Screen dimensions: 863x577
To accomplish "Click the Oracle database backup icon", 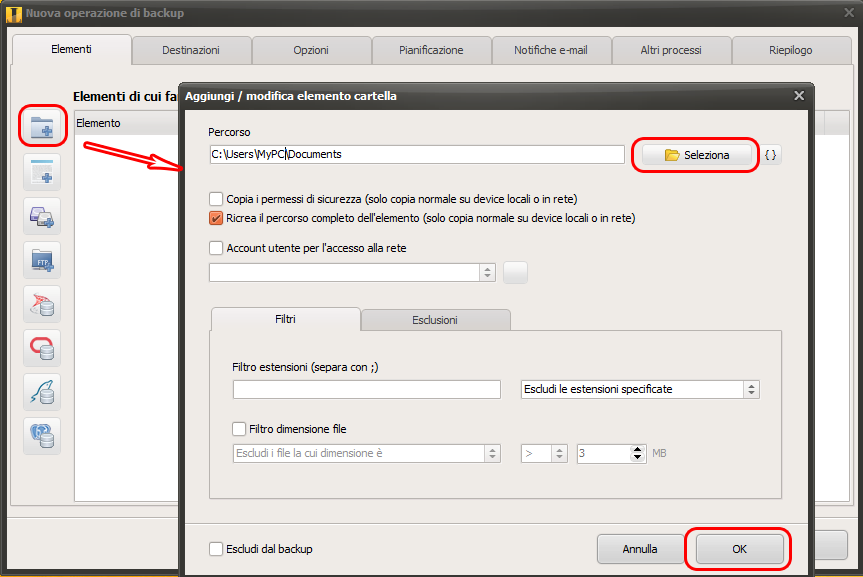I will (x=42, y=348).
